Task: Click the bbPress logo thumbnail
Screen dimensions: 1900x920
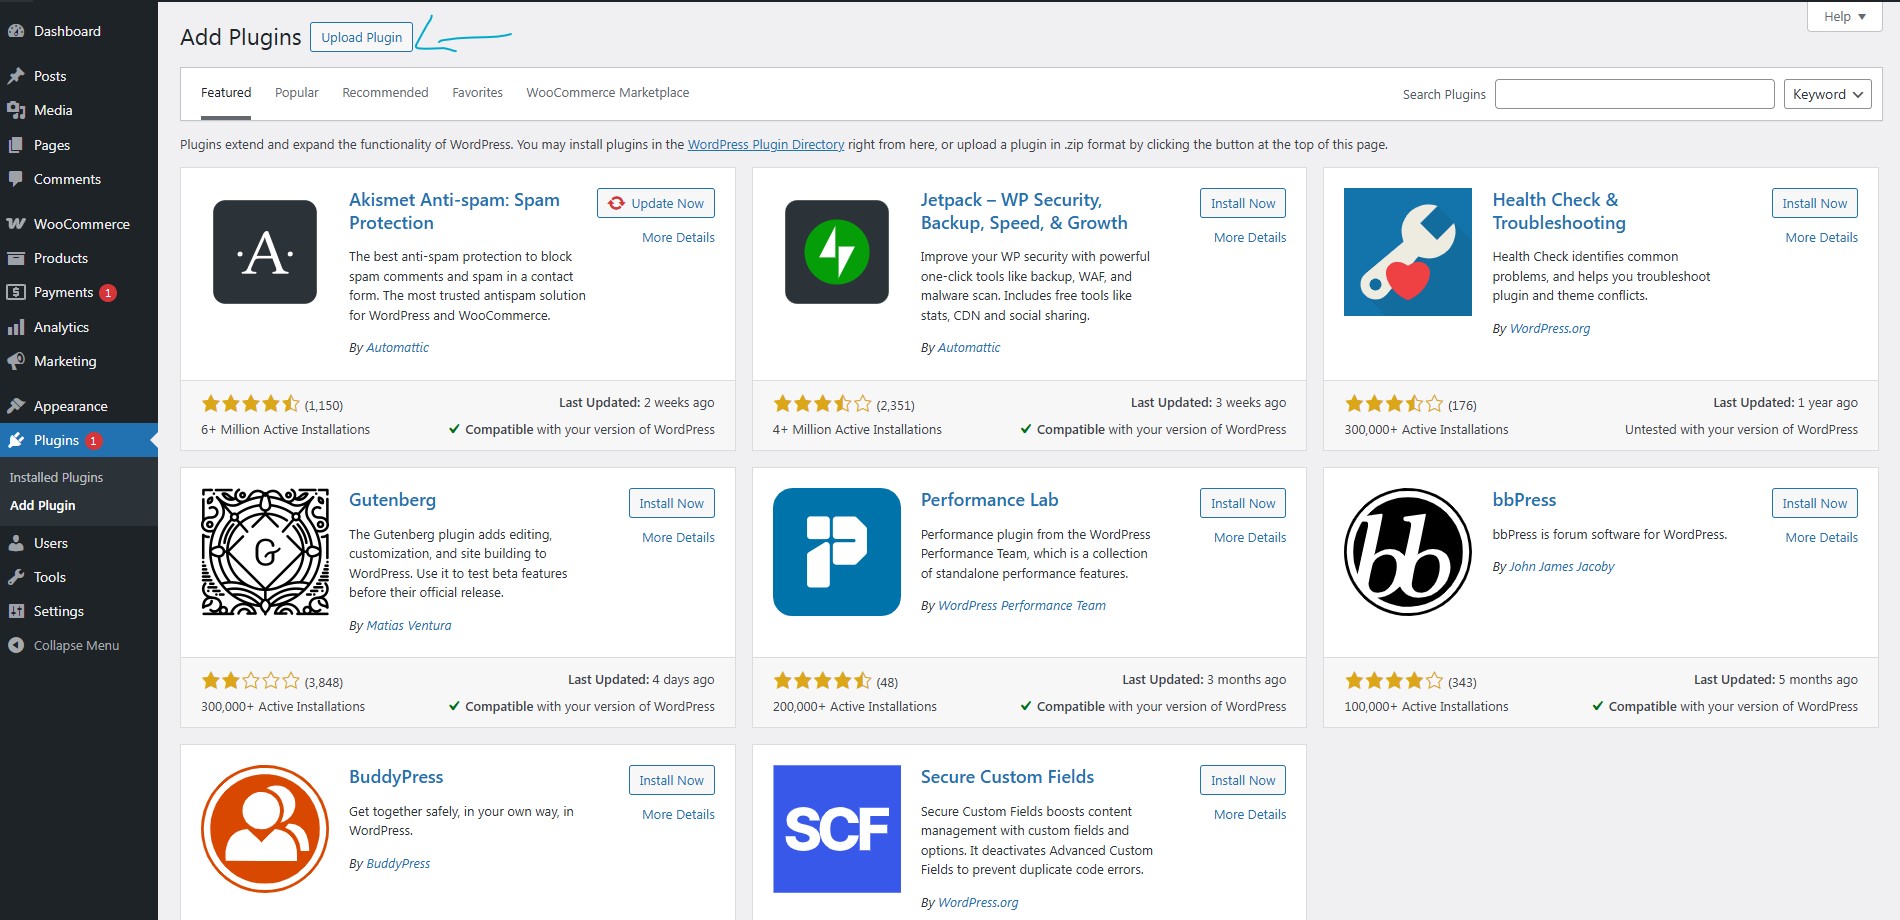Action: click(x=1407, y=552)
